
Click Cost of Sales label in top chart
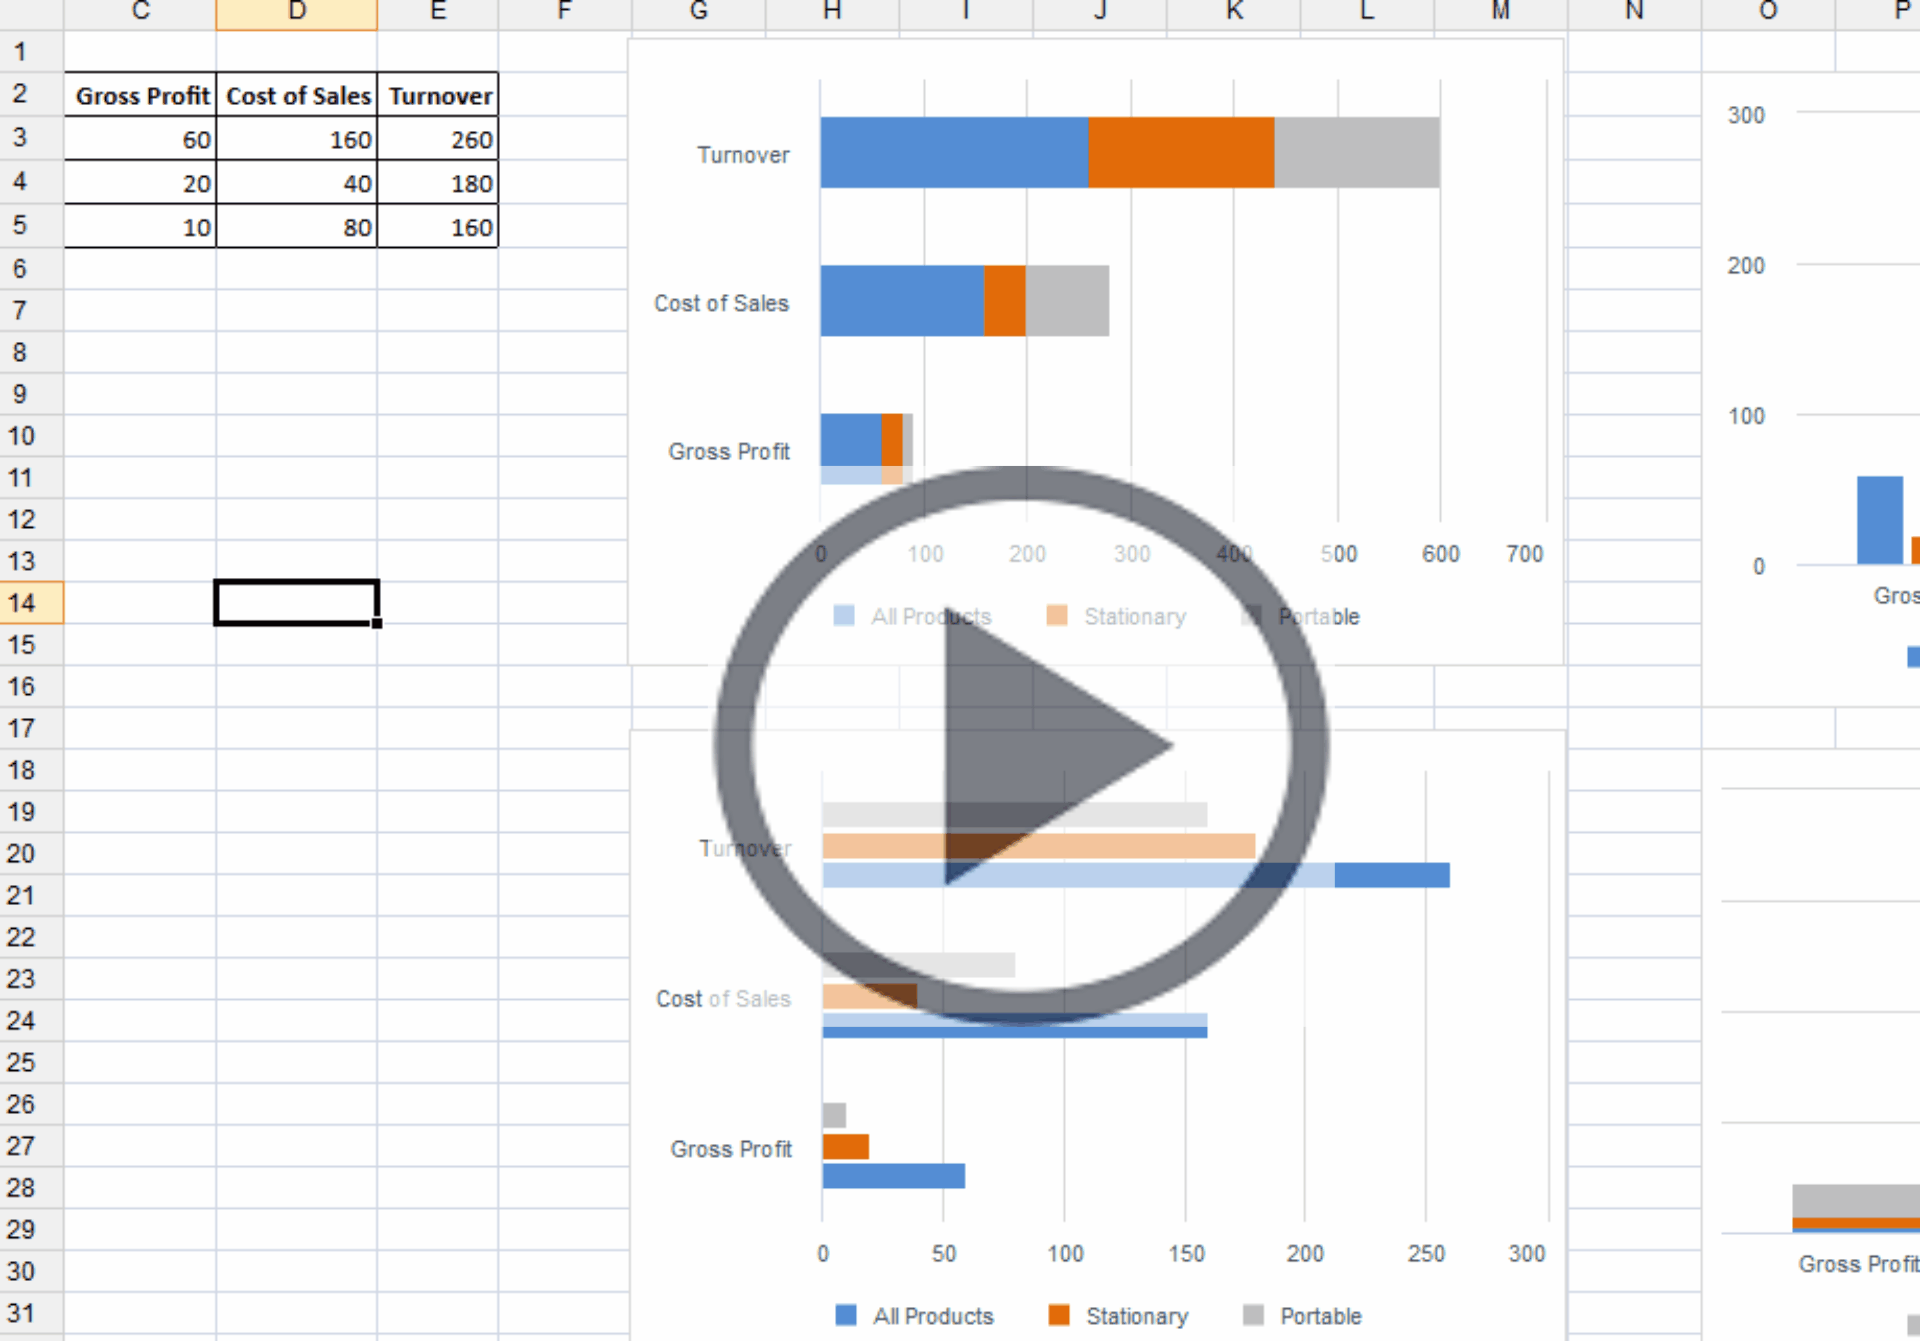tap(721, 303)
